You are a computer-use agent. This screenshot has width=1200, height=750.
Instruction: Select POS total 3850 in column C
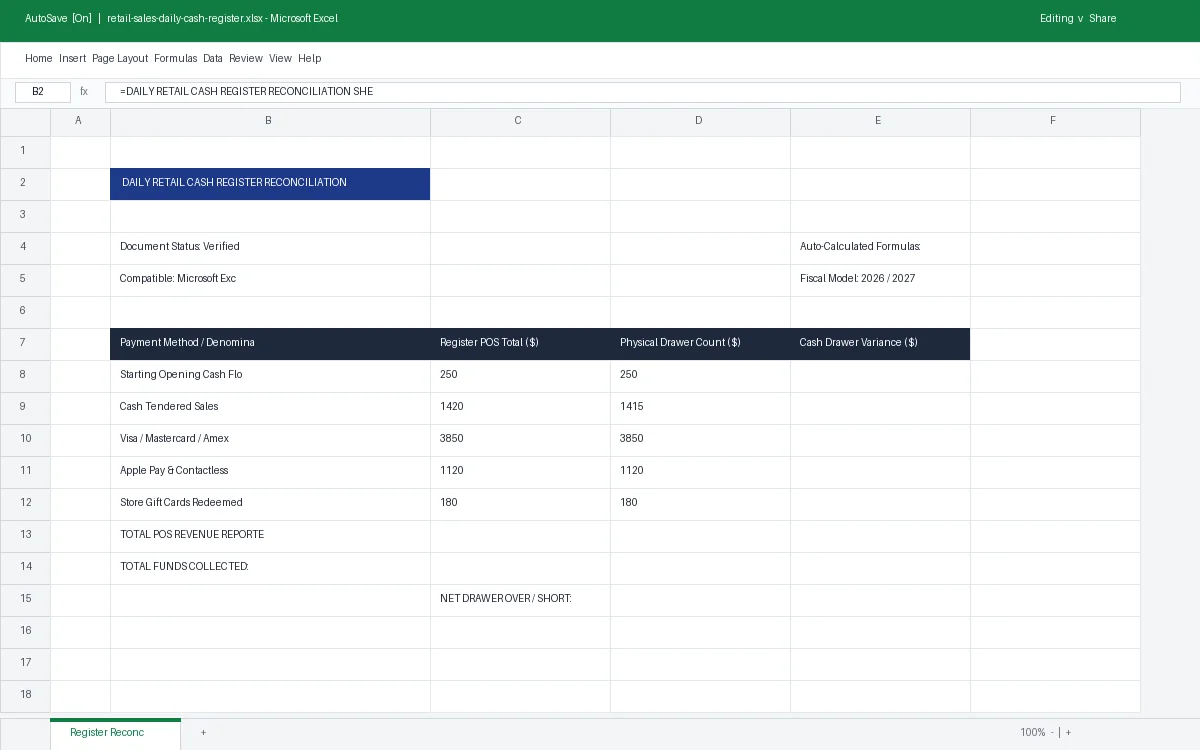[x=520, y=439]
